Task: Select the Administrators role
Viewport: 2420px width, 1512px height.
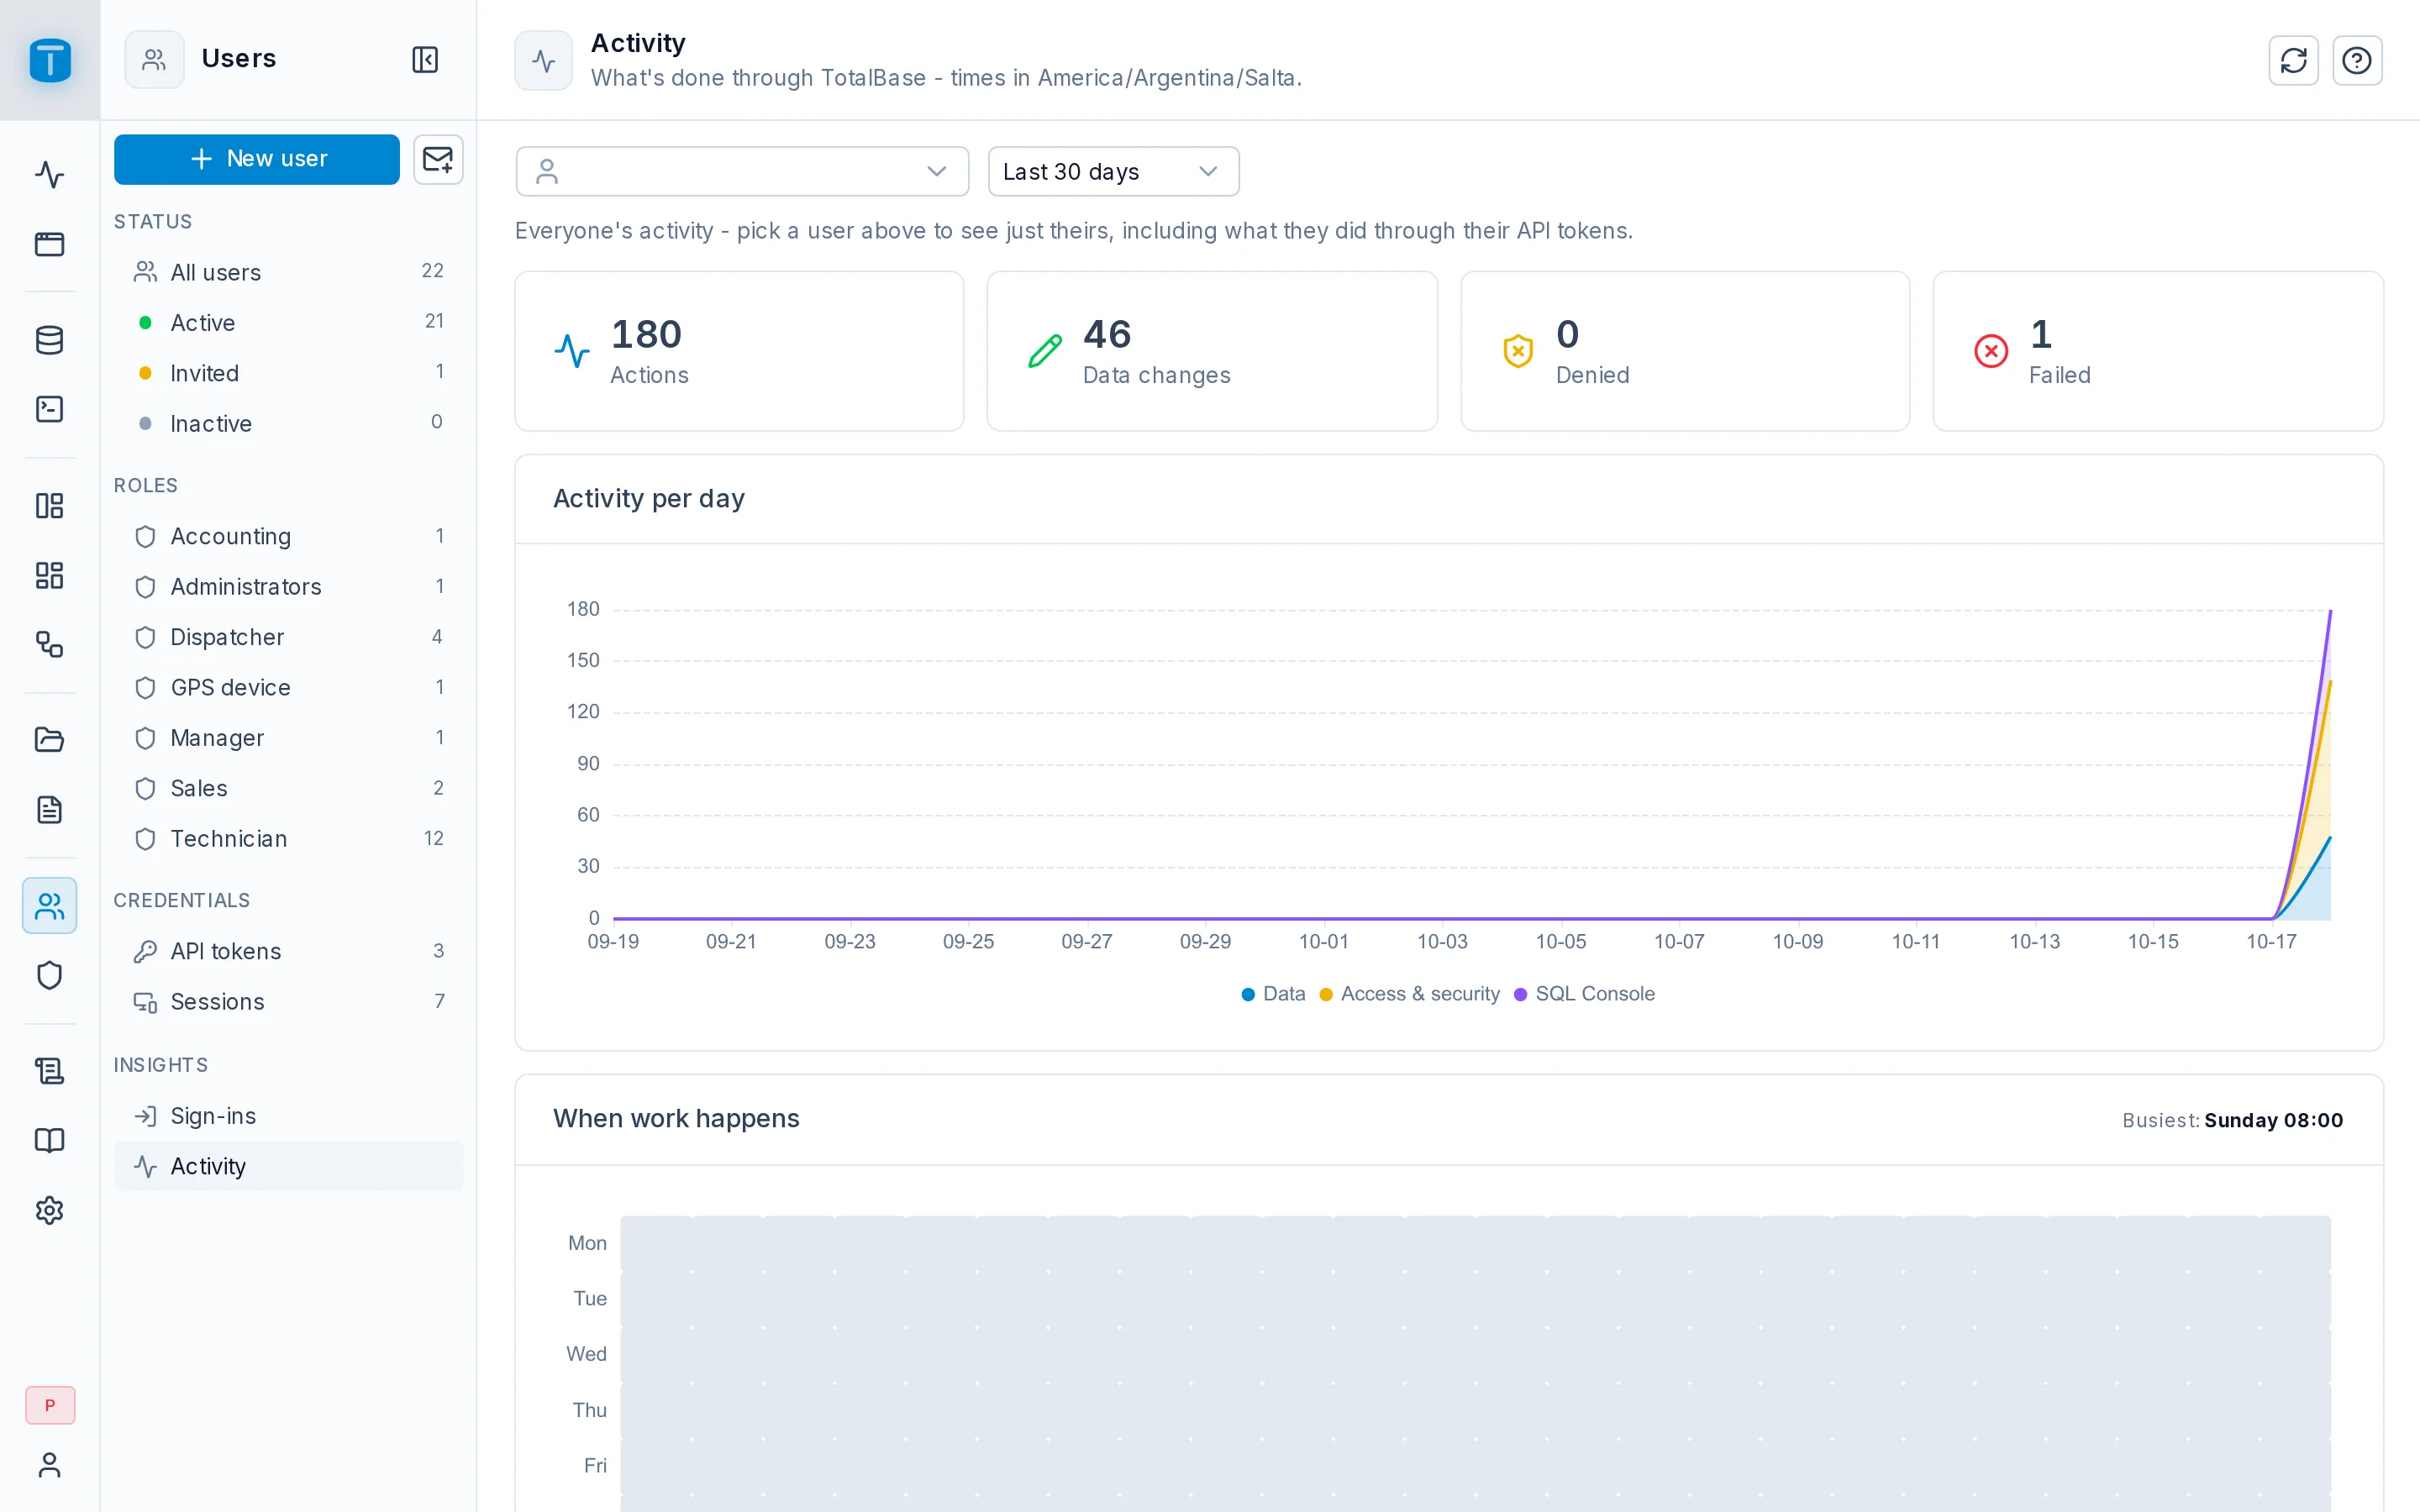Action: point(289,586)
